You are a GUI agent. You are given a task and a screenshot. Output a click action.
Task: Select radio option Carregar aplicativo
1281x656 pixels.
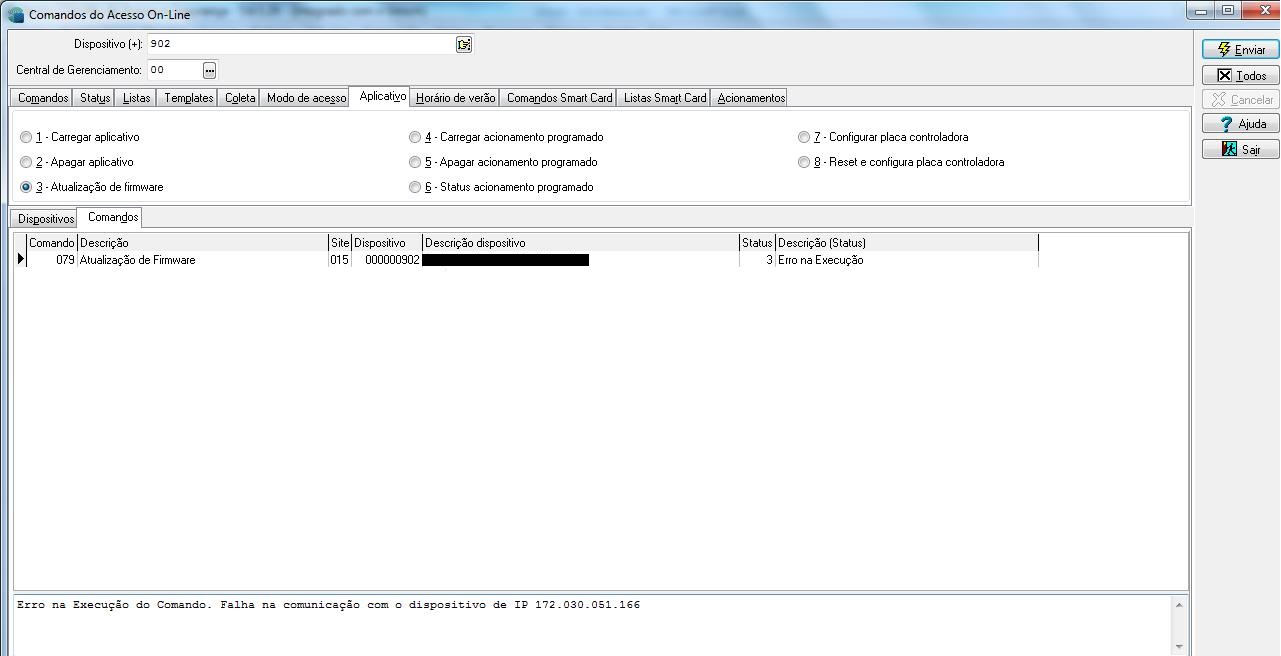(26, 137)
